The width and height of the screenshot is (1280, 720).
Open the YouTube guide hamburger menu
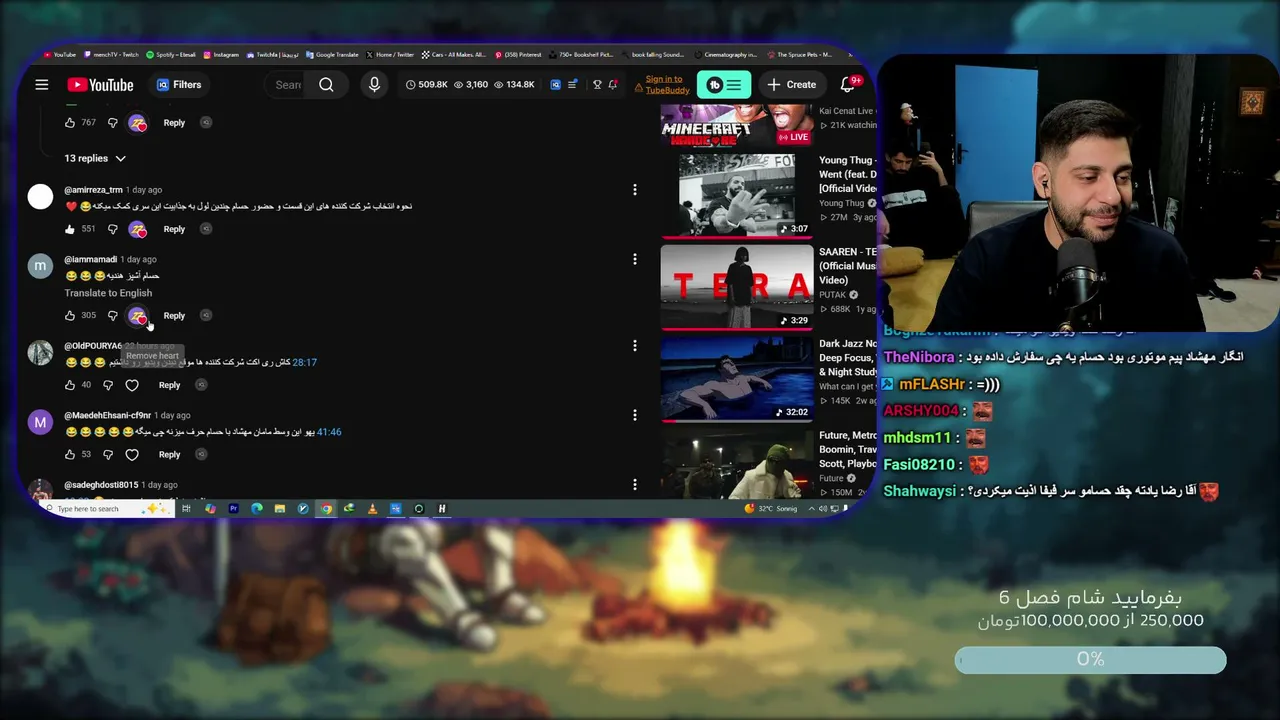[x=42, y=85]
